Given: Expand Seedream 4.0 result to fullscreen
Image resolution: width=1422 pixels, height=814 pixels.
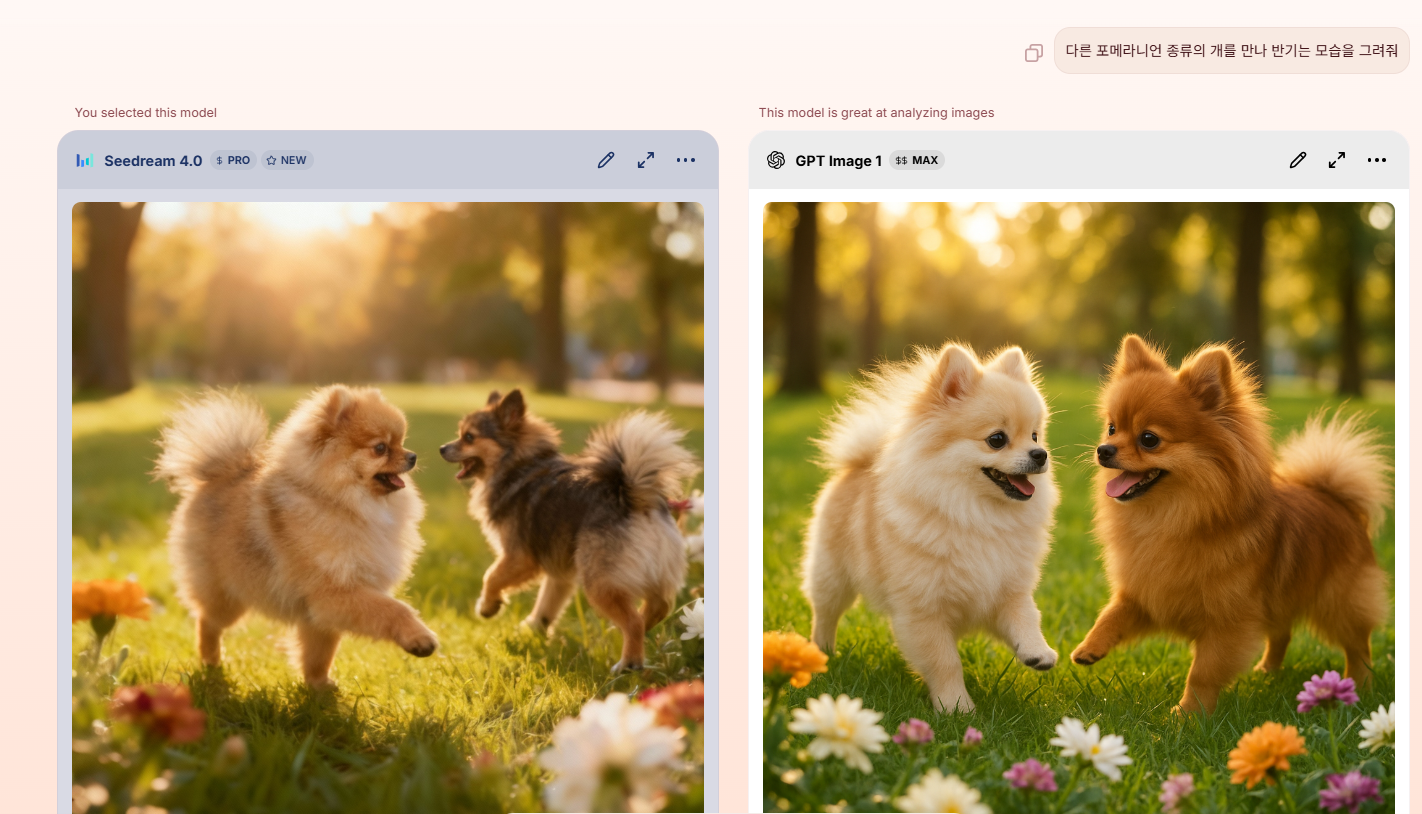Looking at the screenshot, I should [x=646, y=160].
